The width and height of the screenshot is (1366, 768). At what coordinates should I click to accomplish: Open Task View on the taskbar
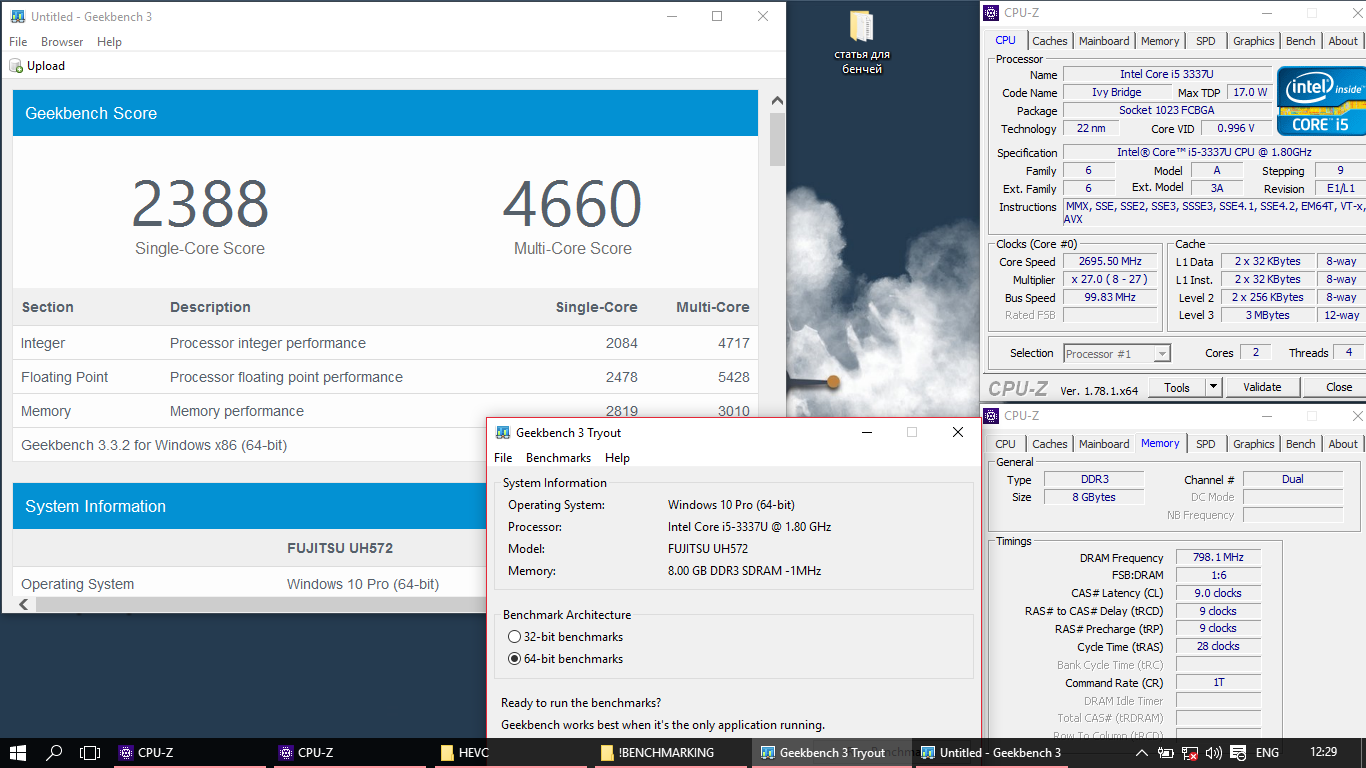point(90,753)
